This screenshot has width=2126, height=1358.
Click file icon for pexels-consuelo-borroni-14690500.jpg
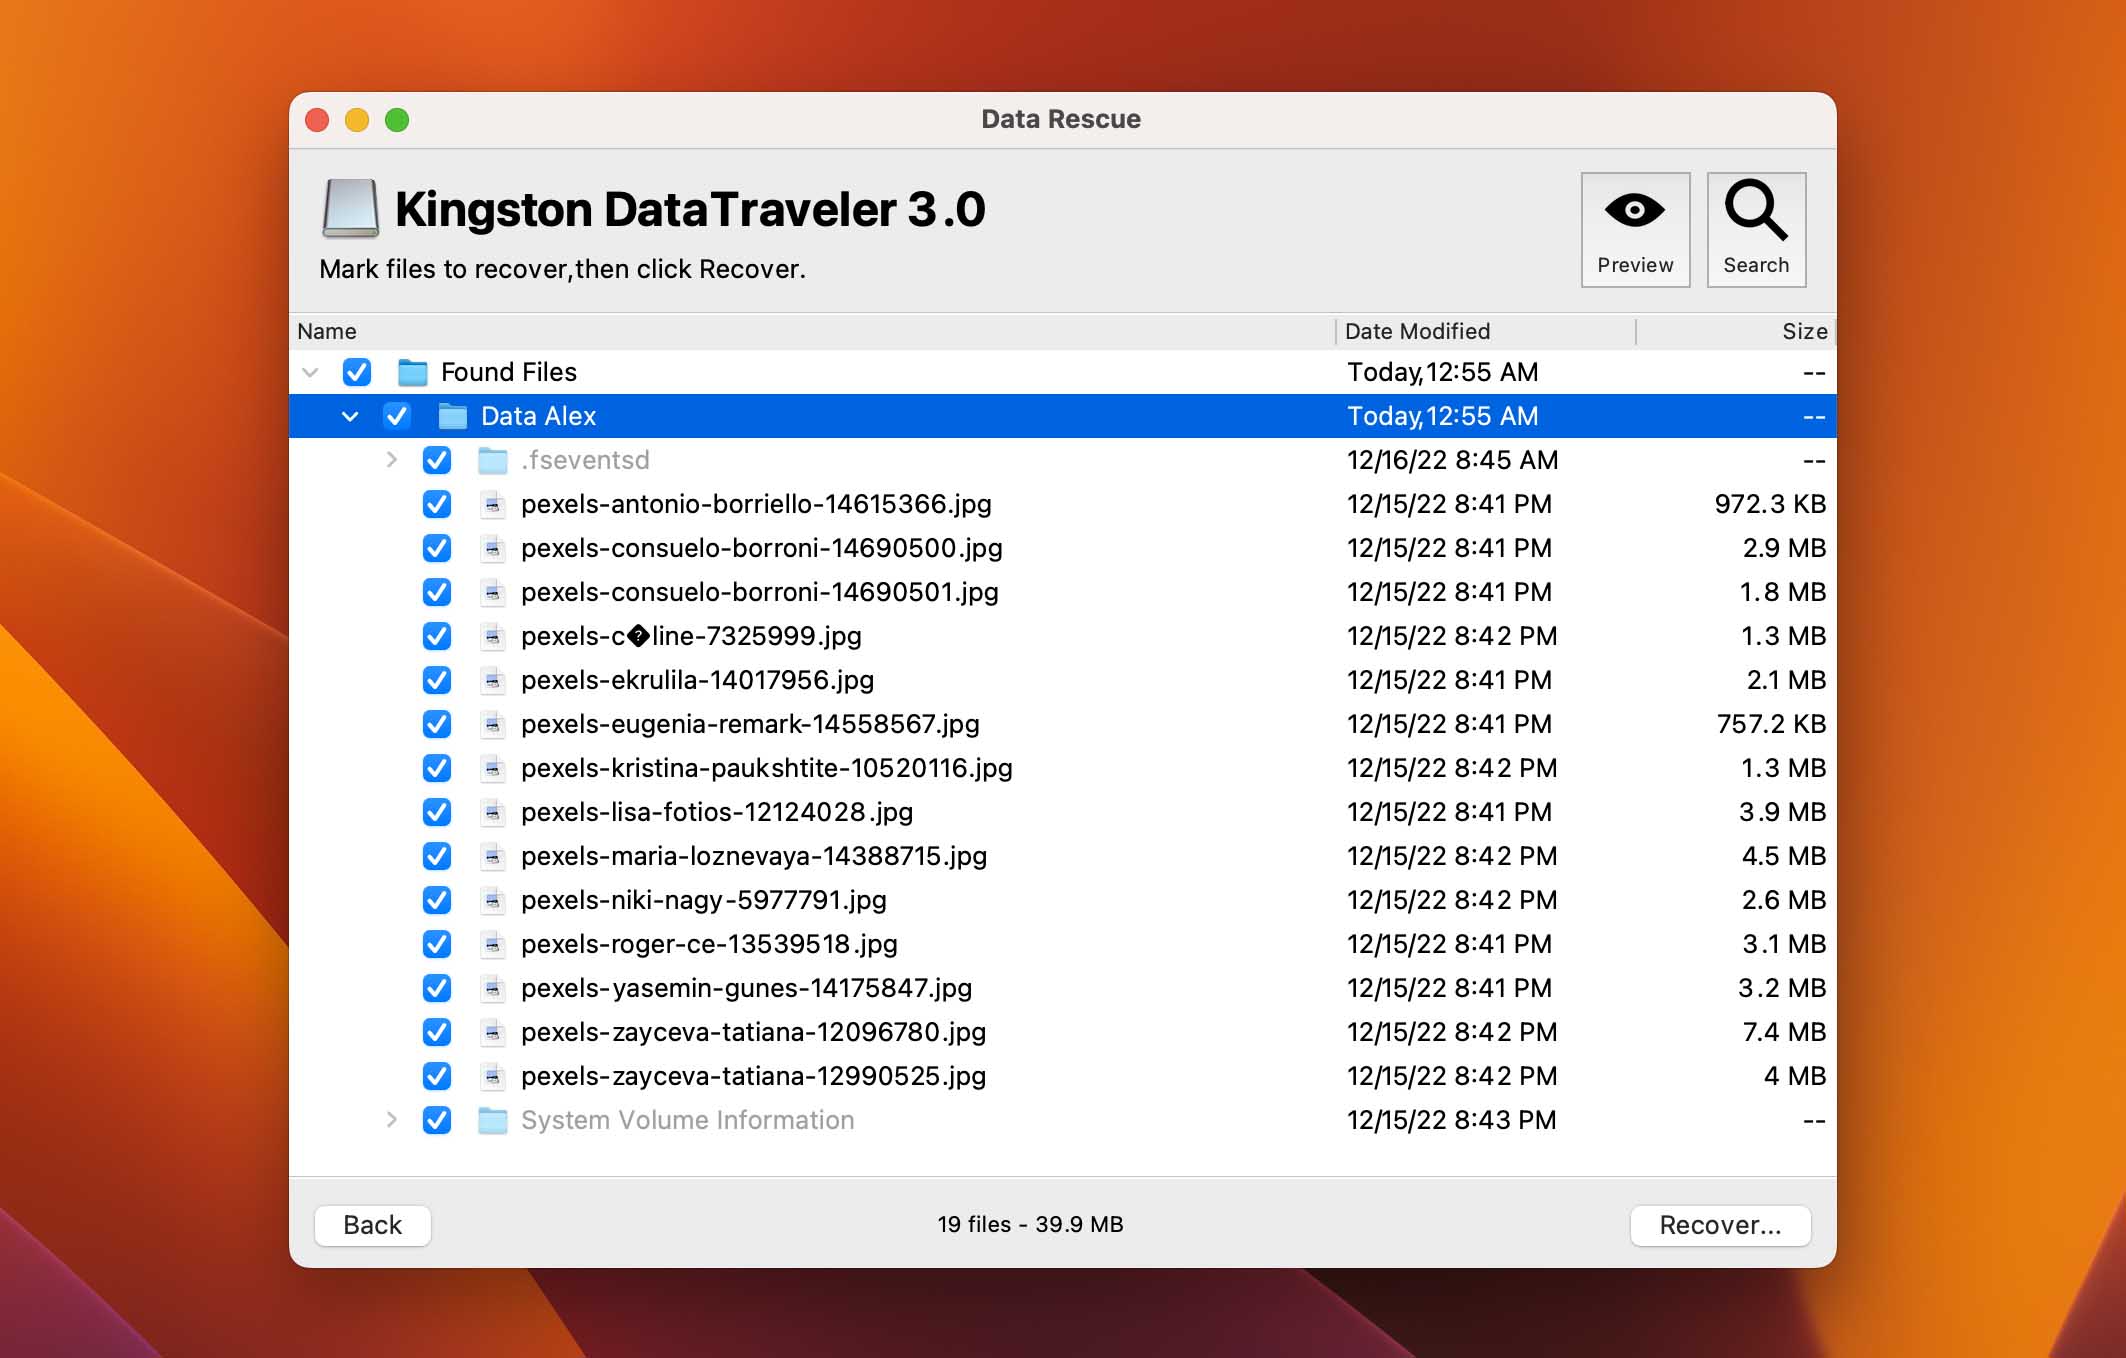(x=492, y=549)
